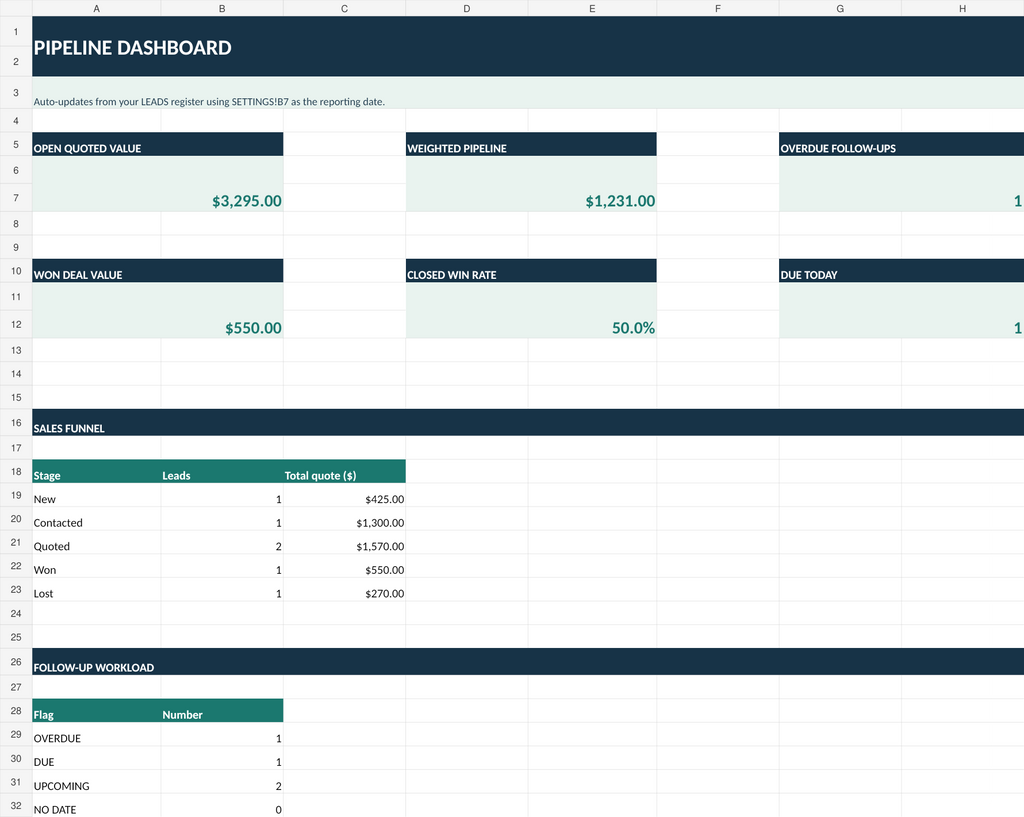1024x817 pixels.
Task: Click the $1,570.00 total for Quoted
Action: [x=344, y=542]
